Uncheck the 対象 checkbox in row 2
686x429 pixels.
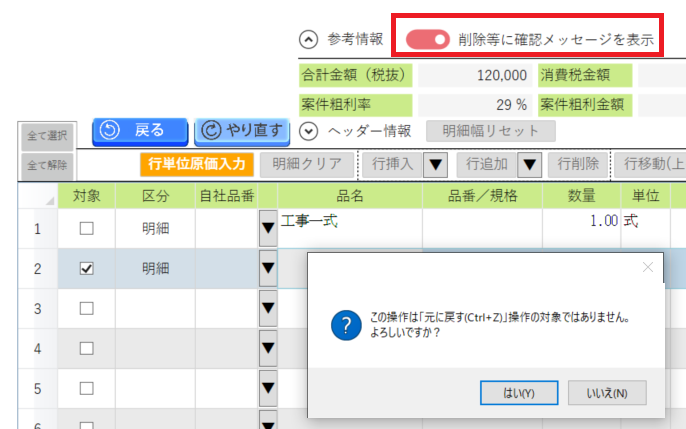86,268
